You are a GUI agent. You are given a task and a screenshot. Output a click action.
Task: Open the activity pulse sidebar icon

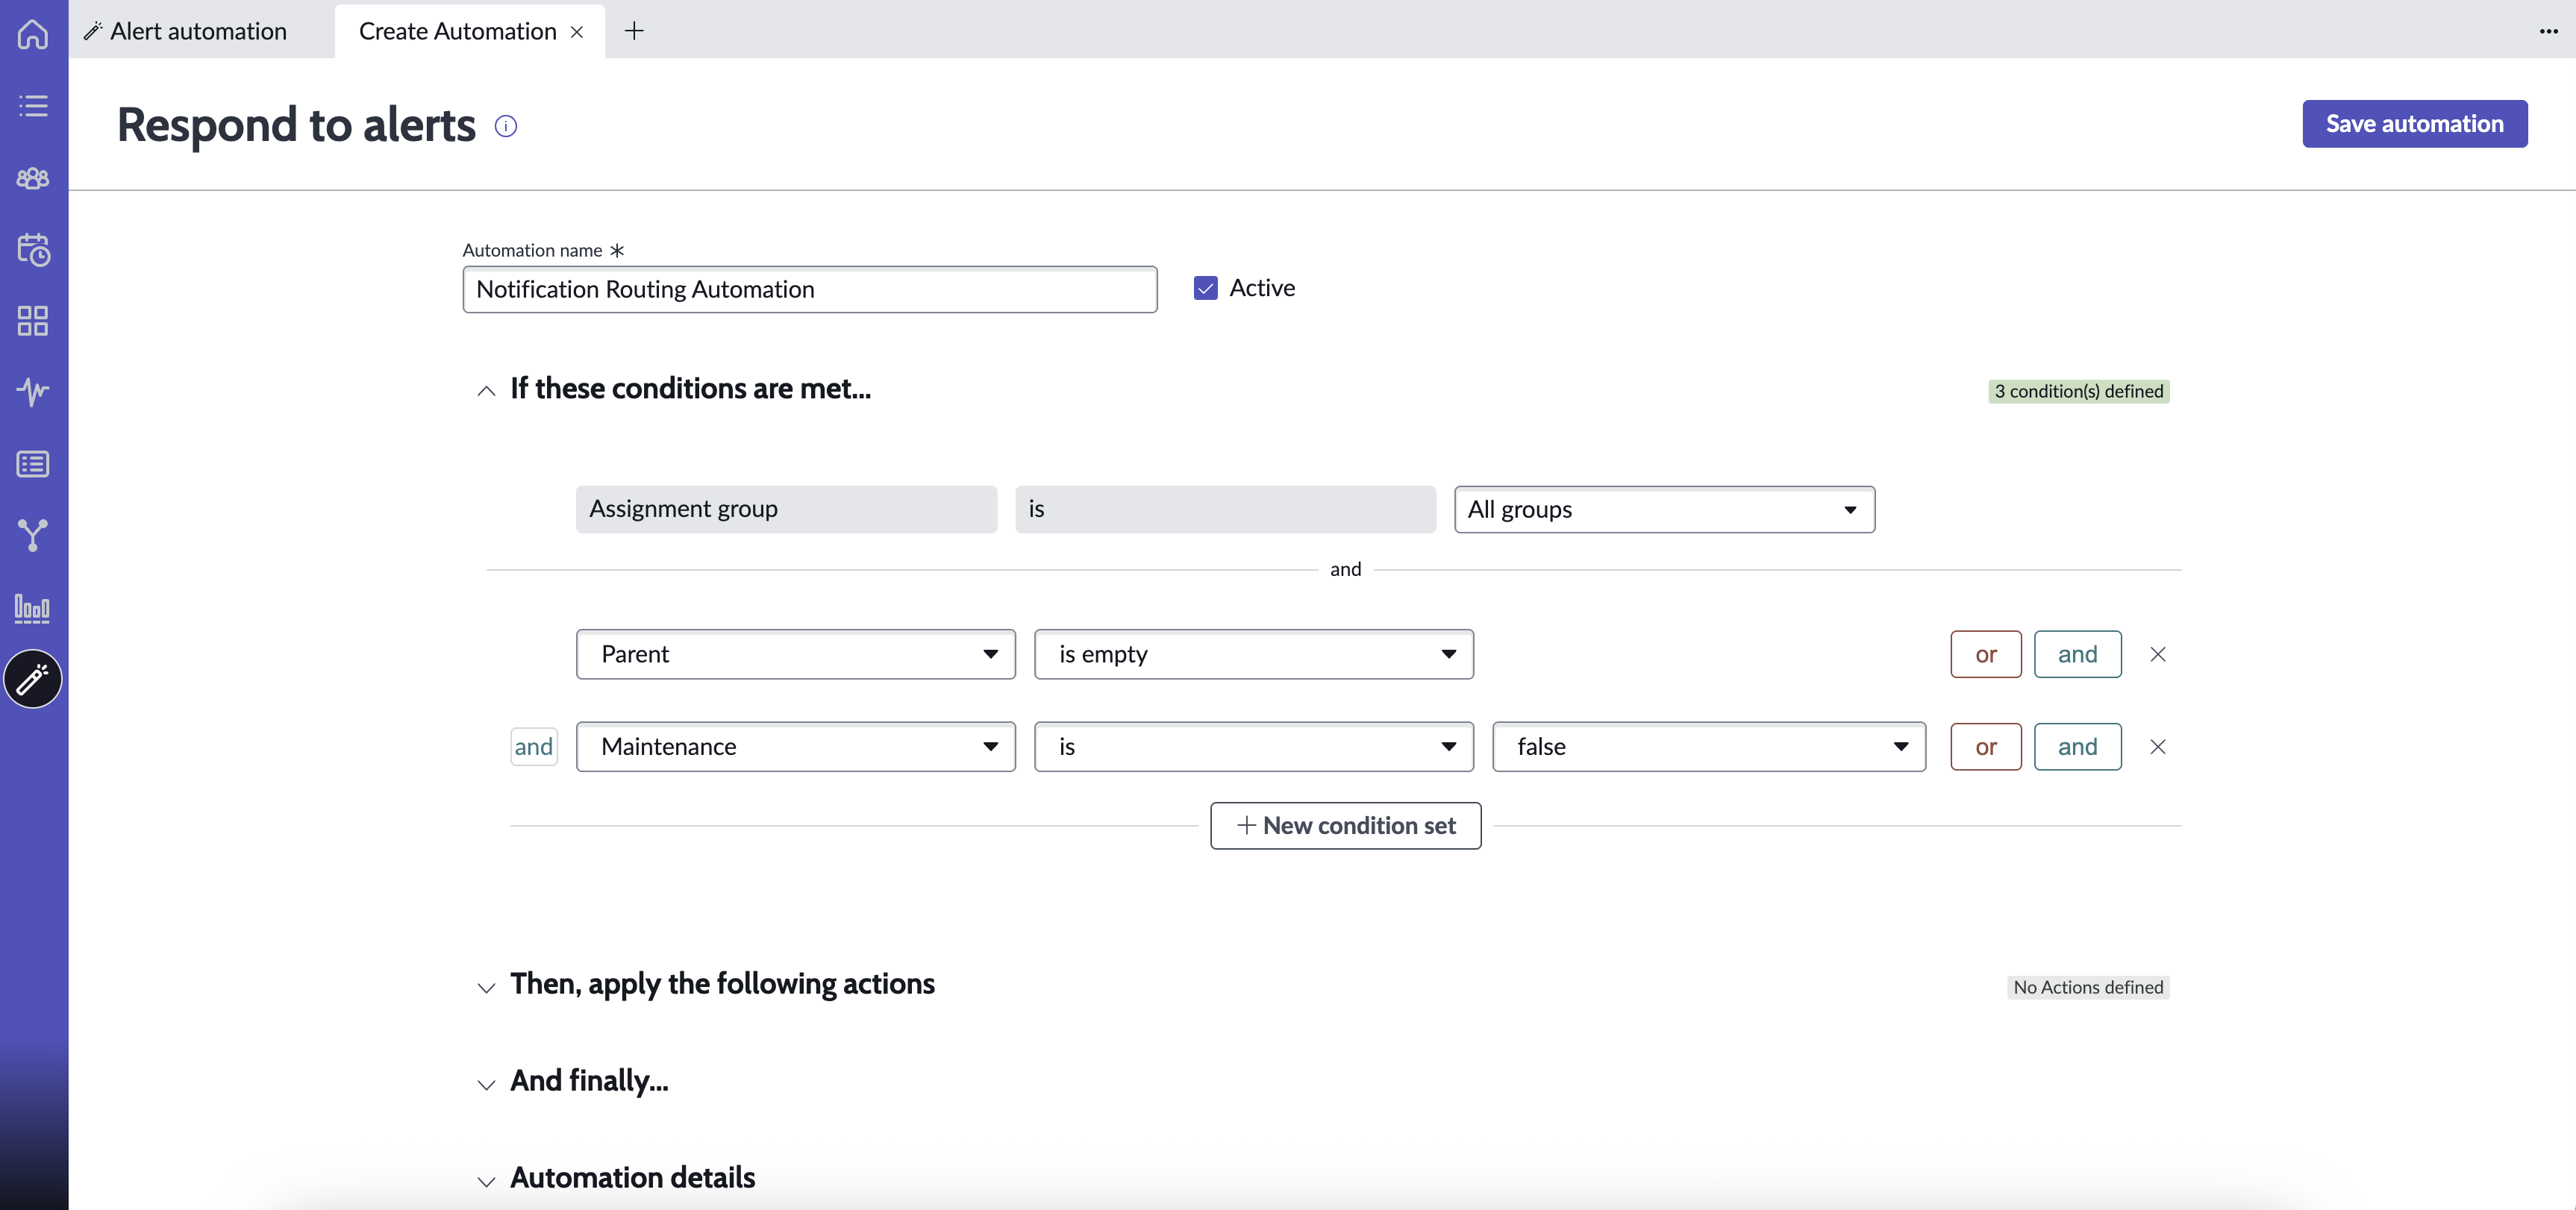(x=33, y=392)
